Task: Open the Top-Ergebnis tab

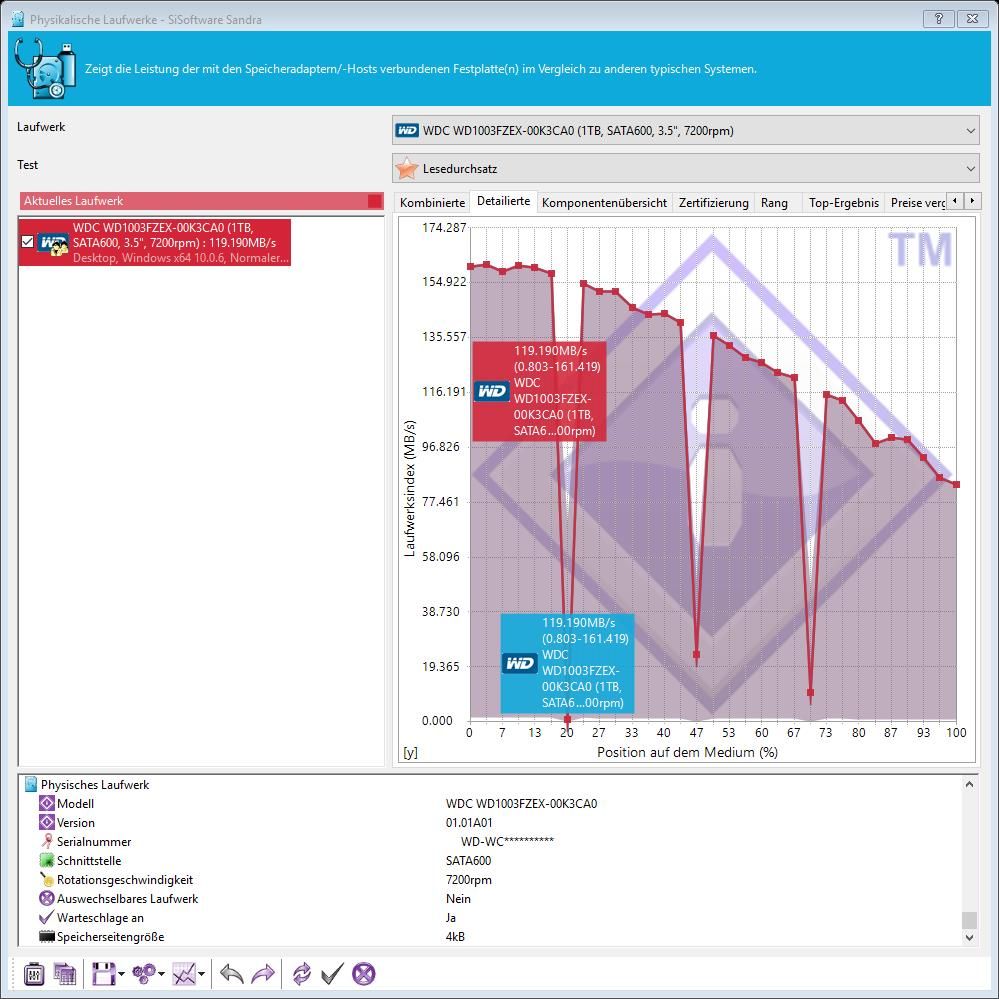Action: pos(844,203)
